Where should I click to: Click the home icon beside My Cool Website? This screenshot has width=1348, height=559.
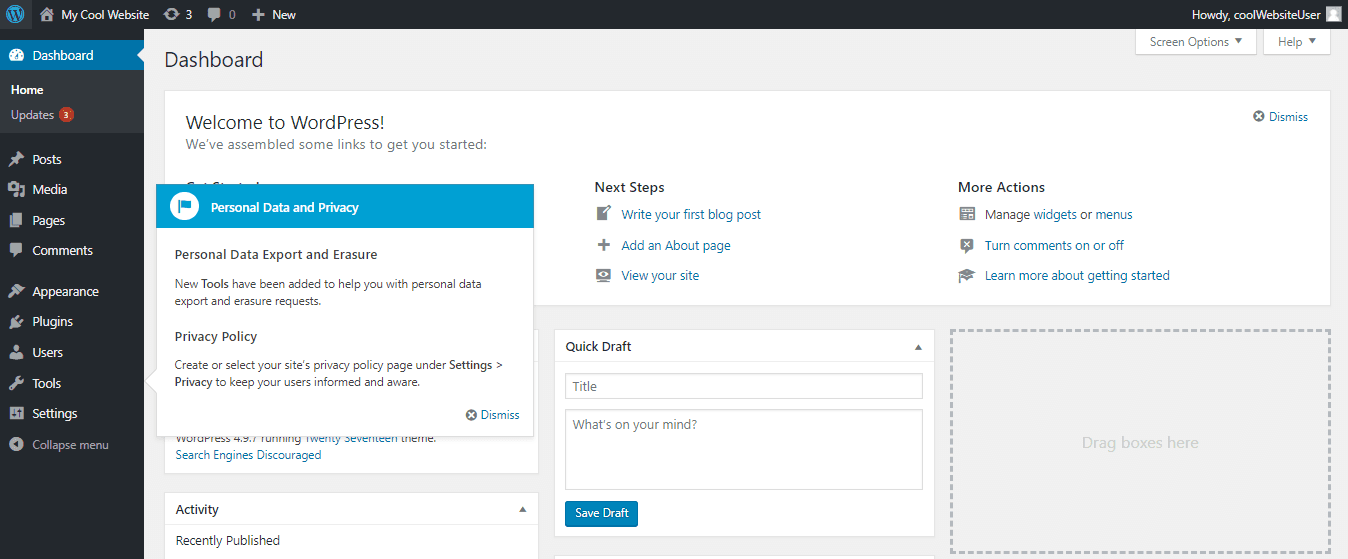pyautogui.click(x=47, y=14)
